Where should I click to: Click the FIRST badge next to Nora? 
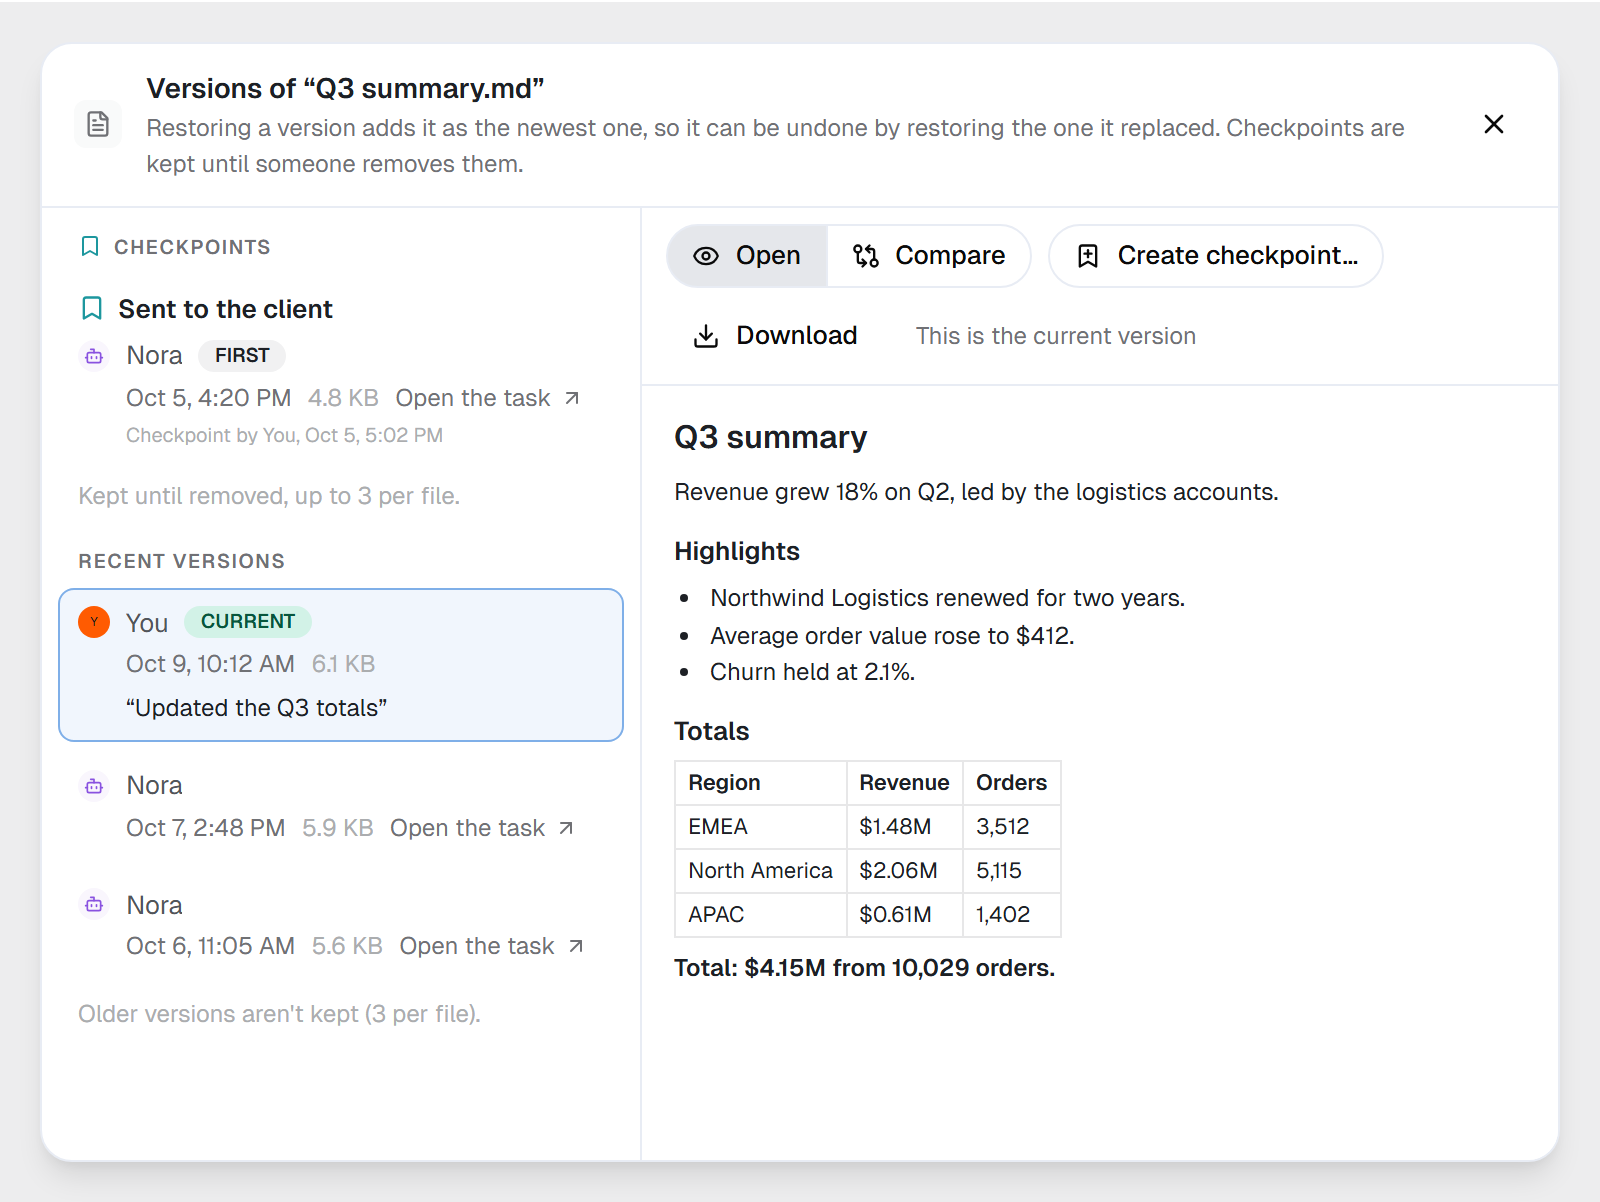[242, 356]
